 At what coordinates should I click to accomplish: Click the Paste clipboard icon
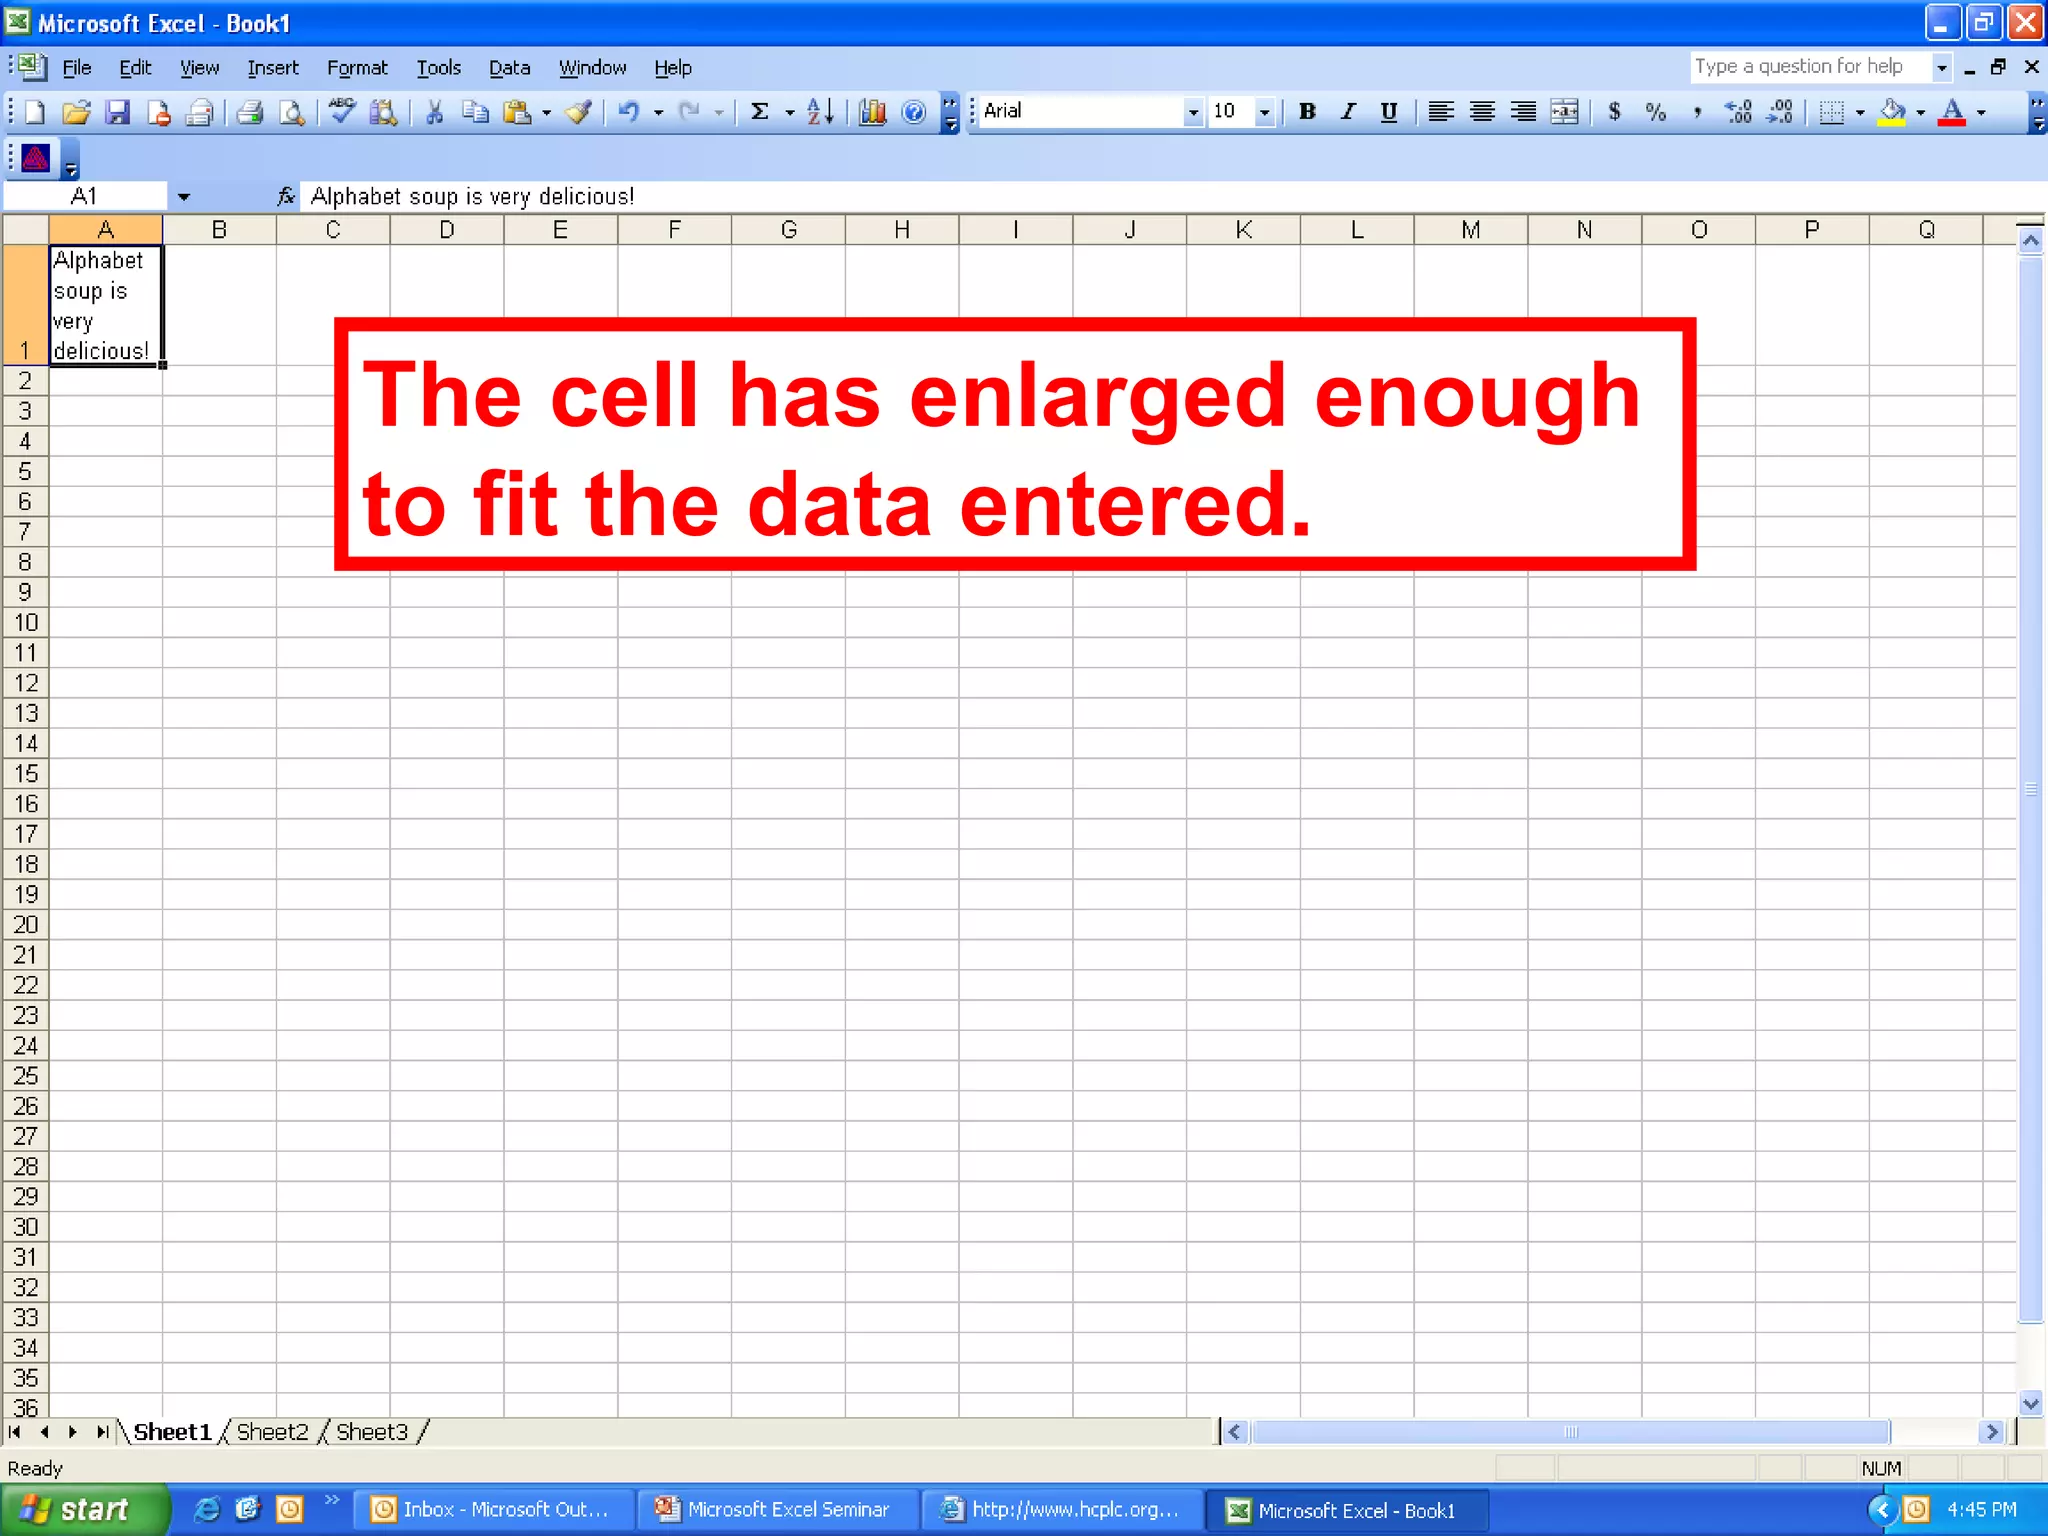[517, 112]
